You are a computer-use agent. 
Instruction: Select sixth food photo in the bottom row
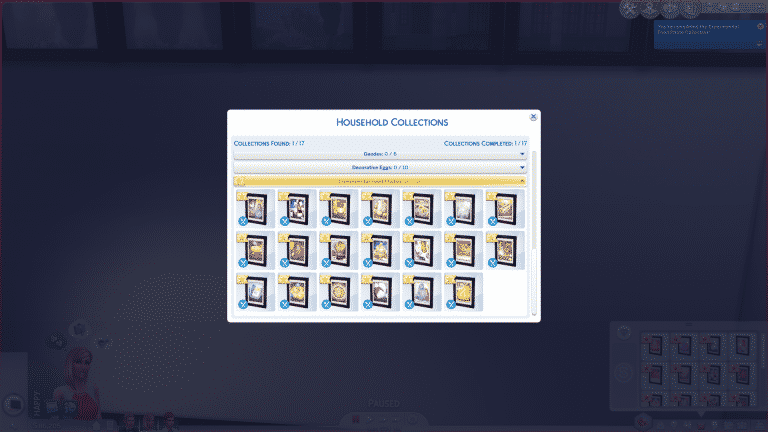tap(463, 292)
